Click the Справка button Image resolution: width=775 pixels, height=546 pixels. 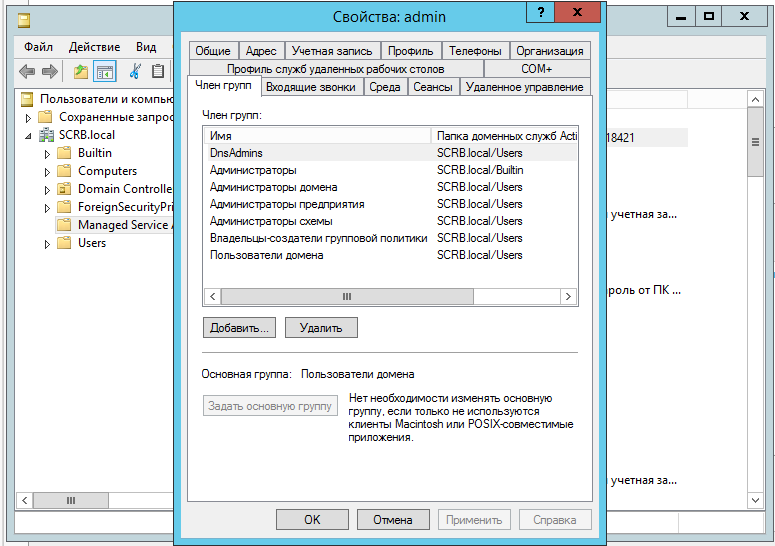point(555,520)
